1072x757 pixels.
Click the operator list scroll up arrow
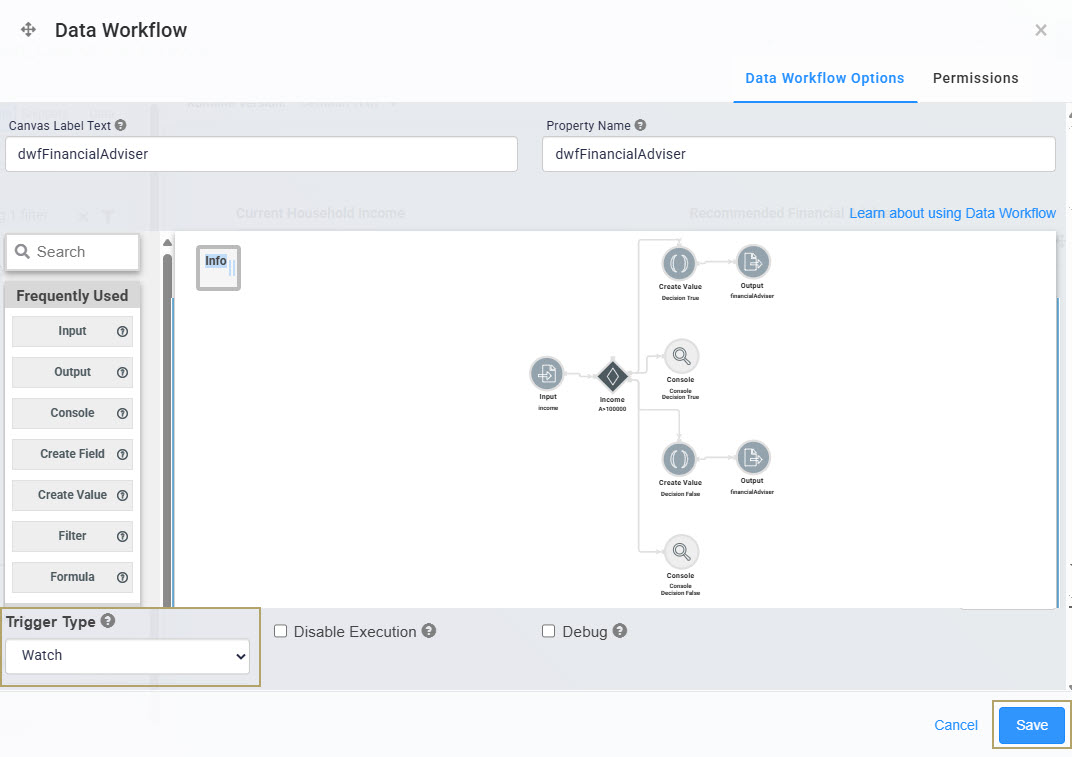167,243
